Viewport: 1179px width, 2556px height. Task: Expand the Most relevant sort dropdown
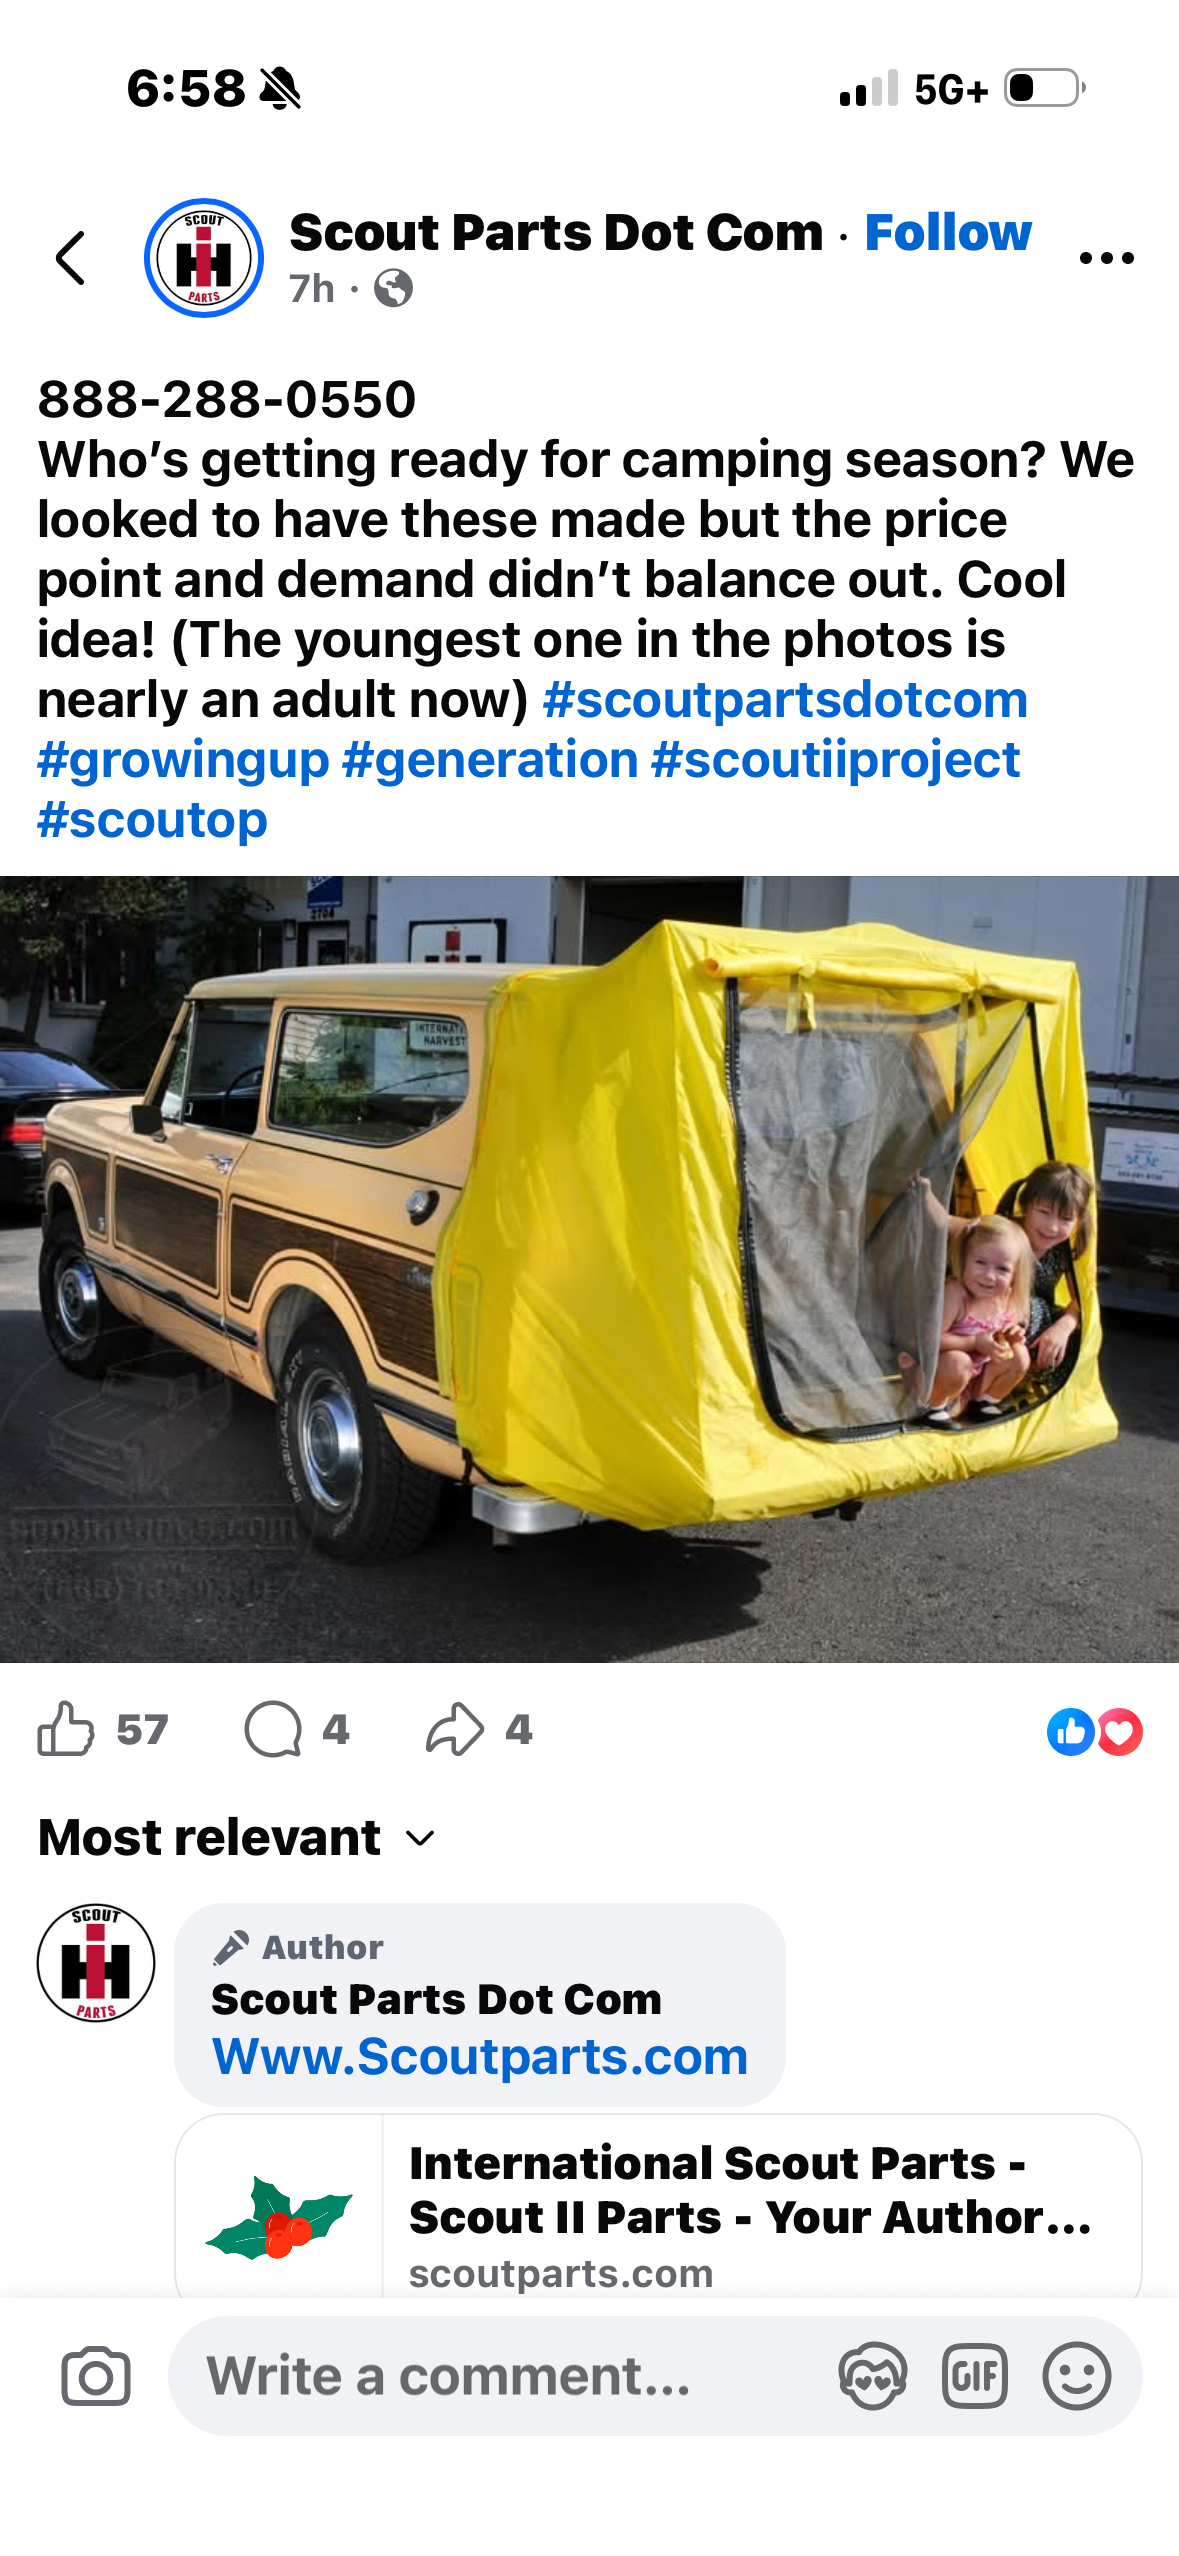(x=237, y=1837)
